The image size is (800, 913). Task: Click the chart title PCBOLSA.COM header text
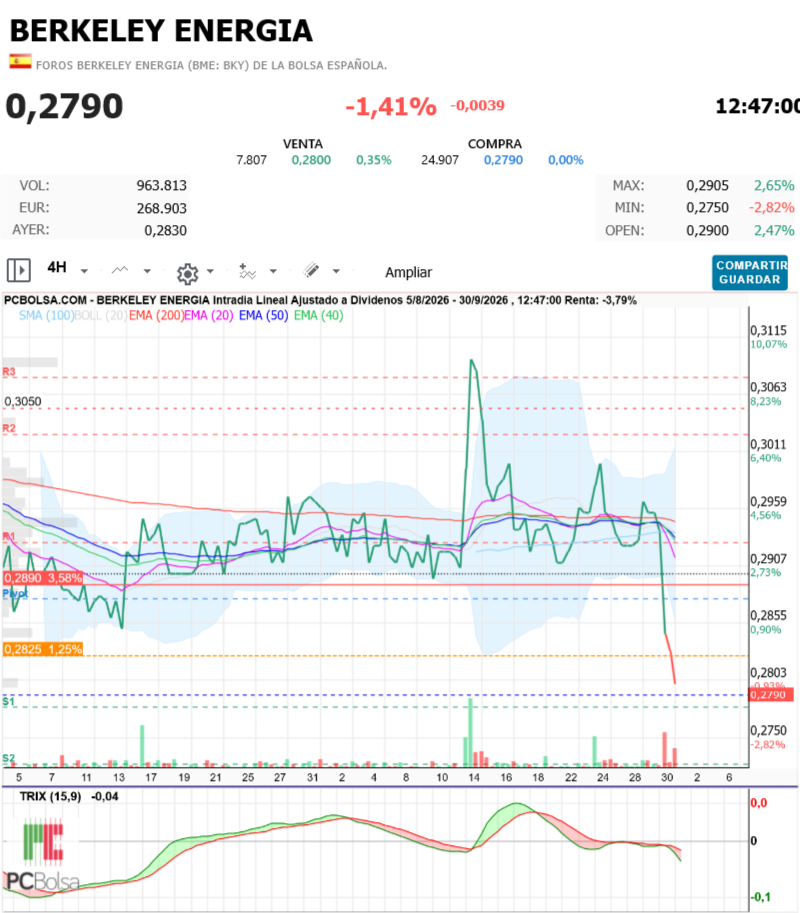coord(320,300)
